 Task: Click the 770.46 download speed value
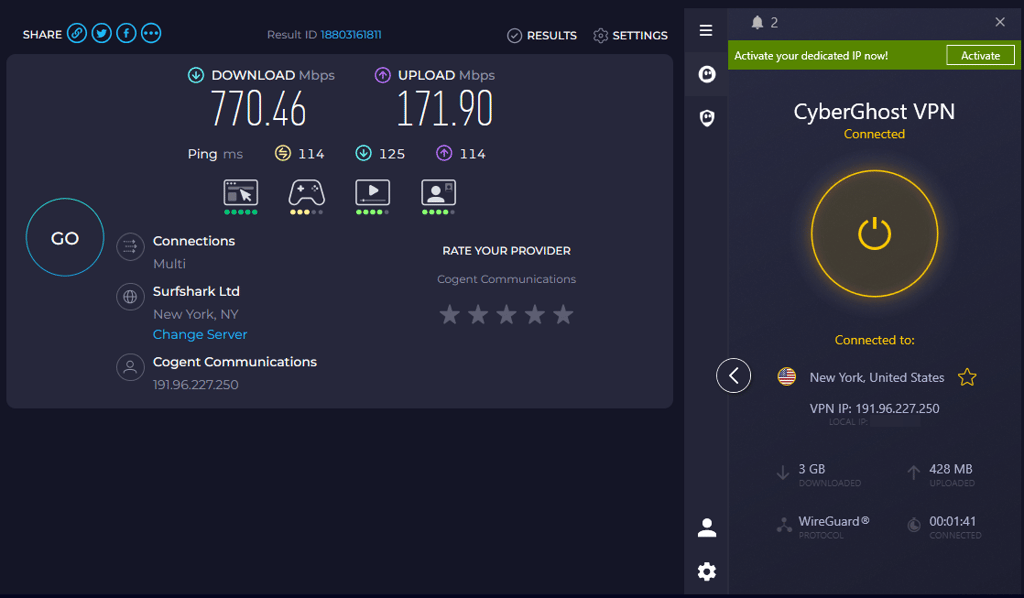259,108
